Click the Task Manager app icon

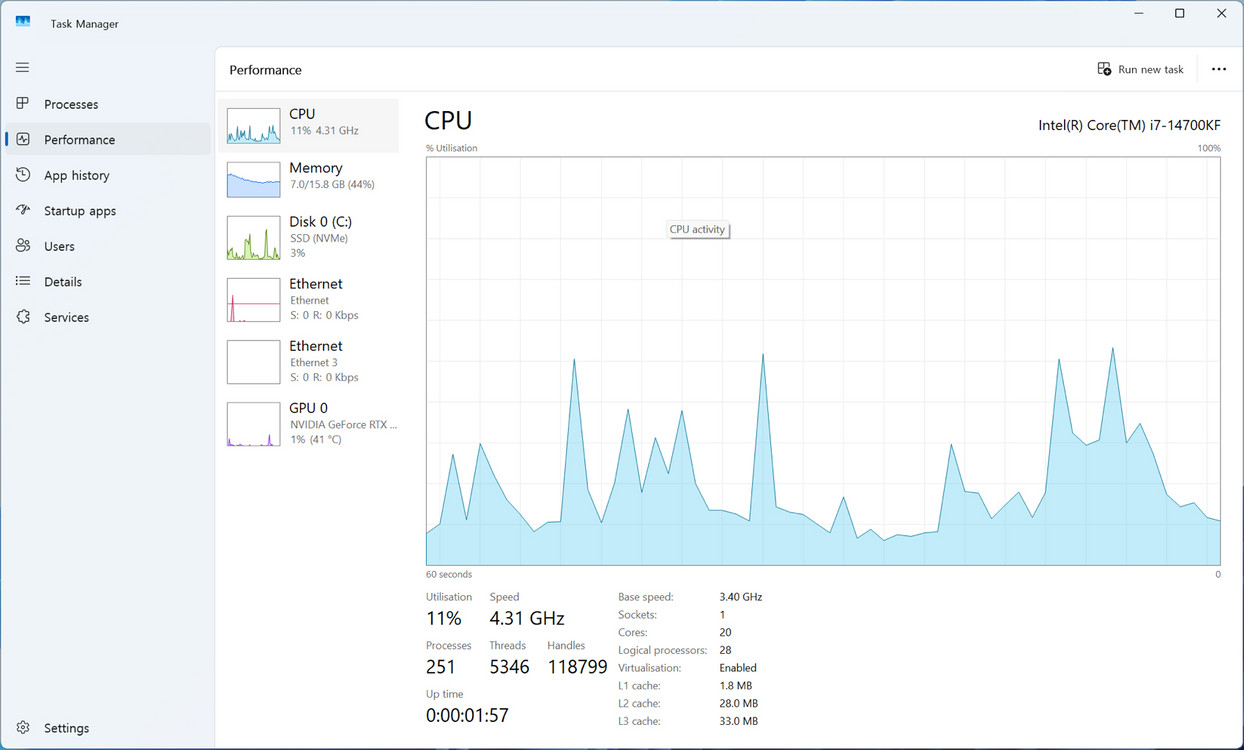pyautogui.click(x=23, y=23)
